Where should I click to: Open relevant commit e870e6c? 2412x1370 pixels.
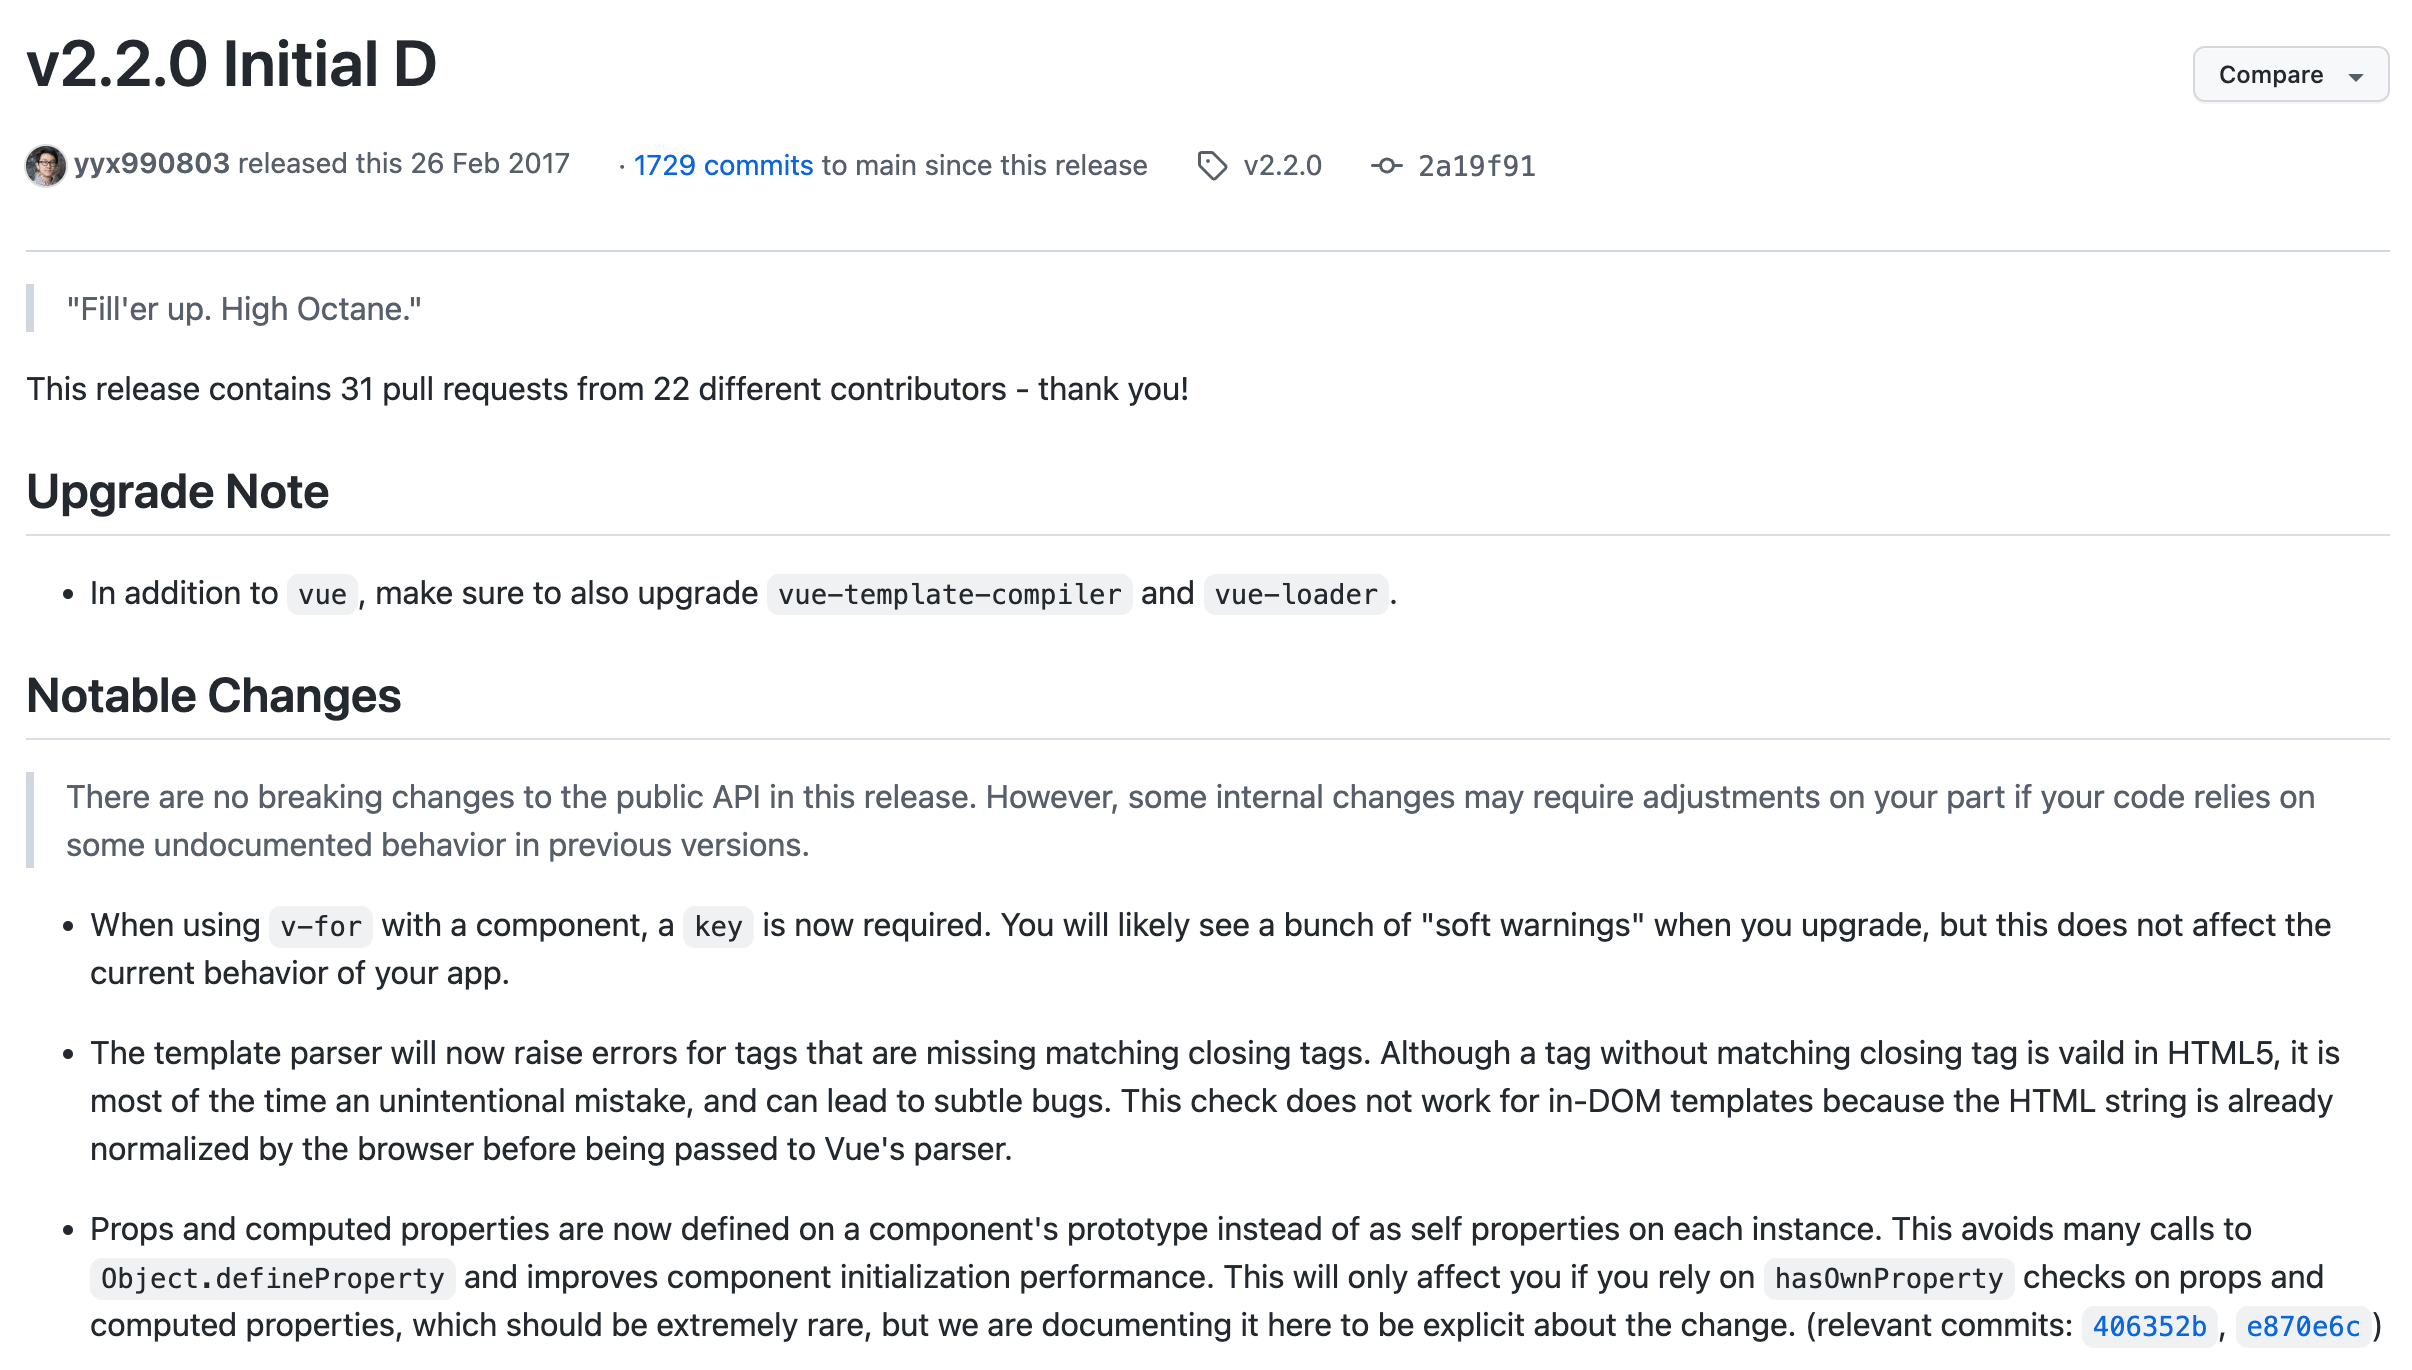point(2303,1327)
